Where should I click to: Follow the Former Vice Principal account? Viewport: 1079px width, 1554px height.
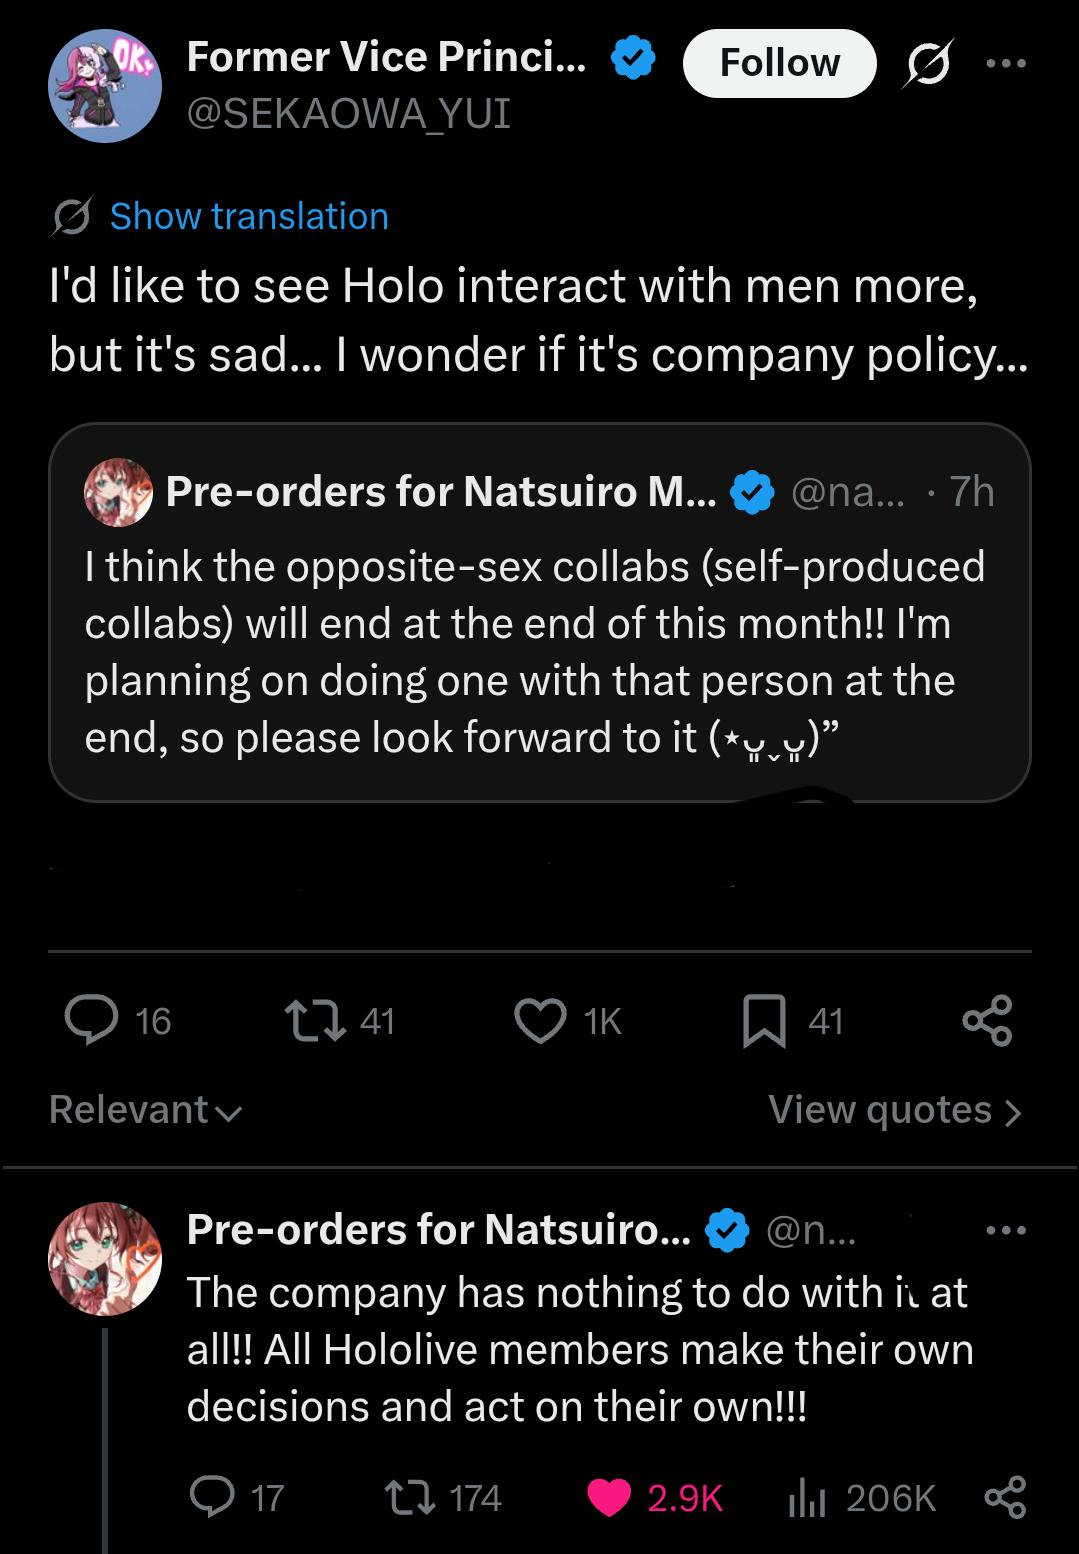pyautogui.click(x=779, y=64)
